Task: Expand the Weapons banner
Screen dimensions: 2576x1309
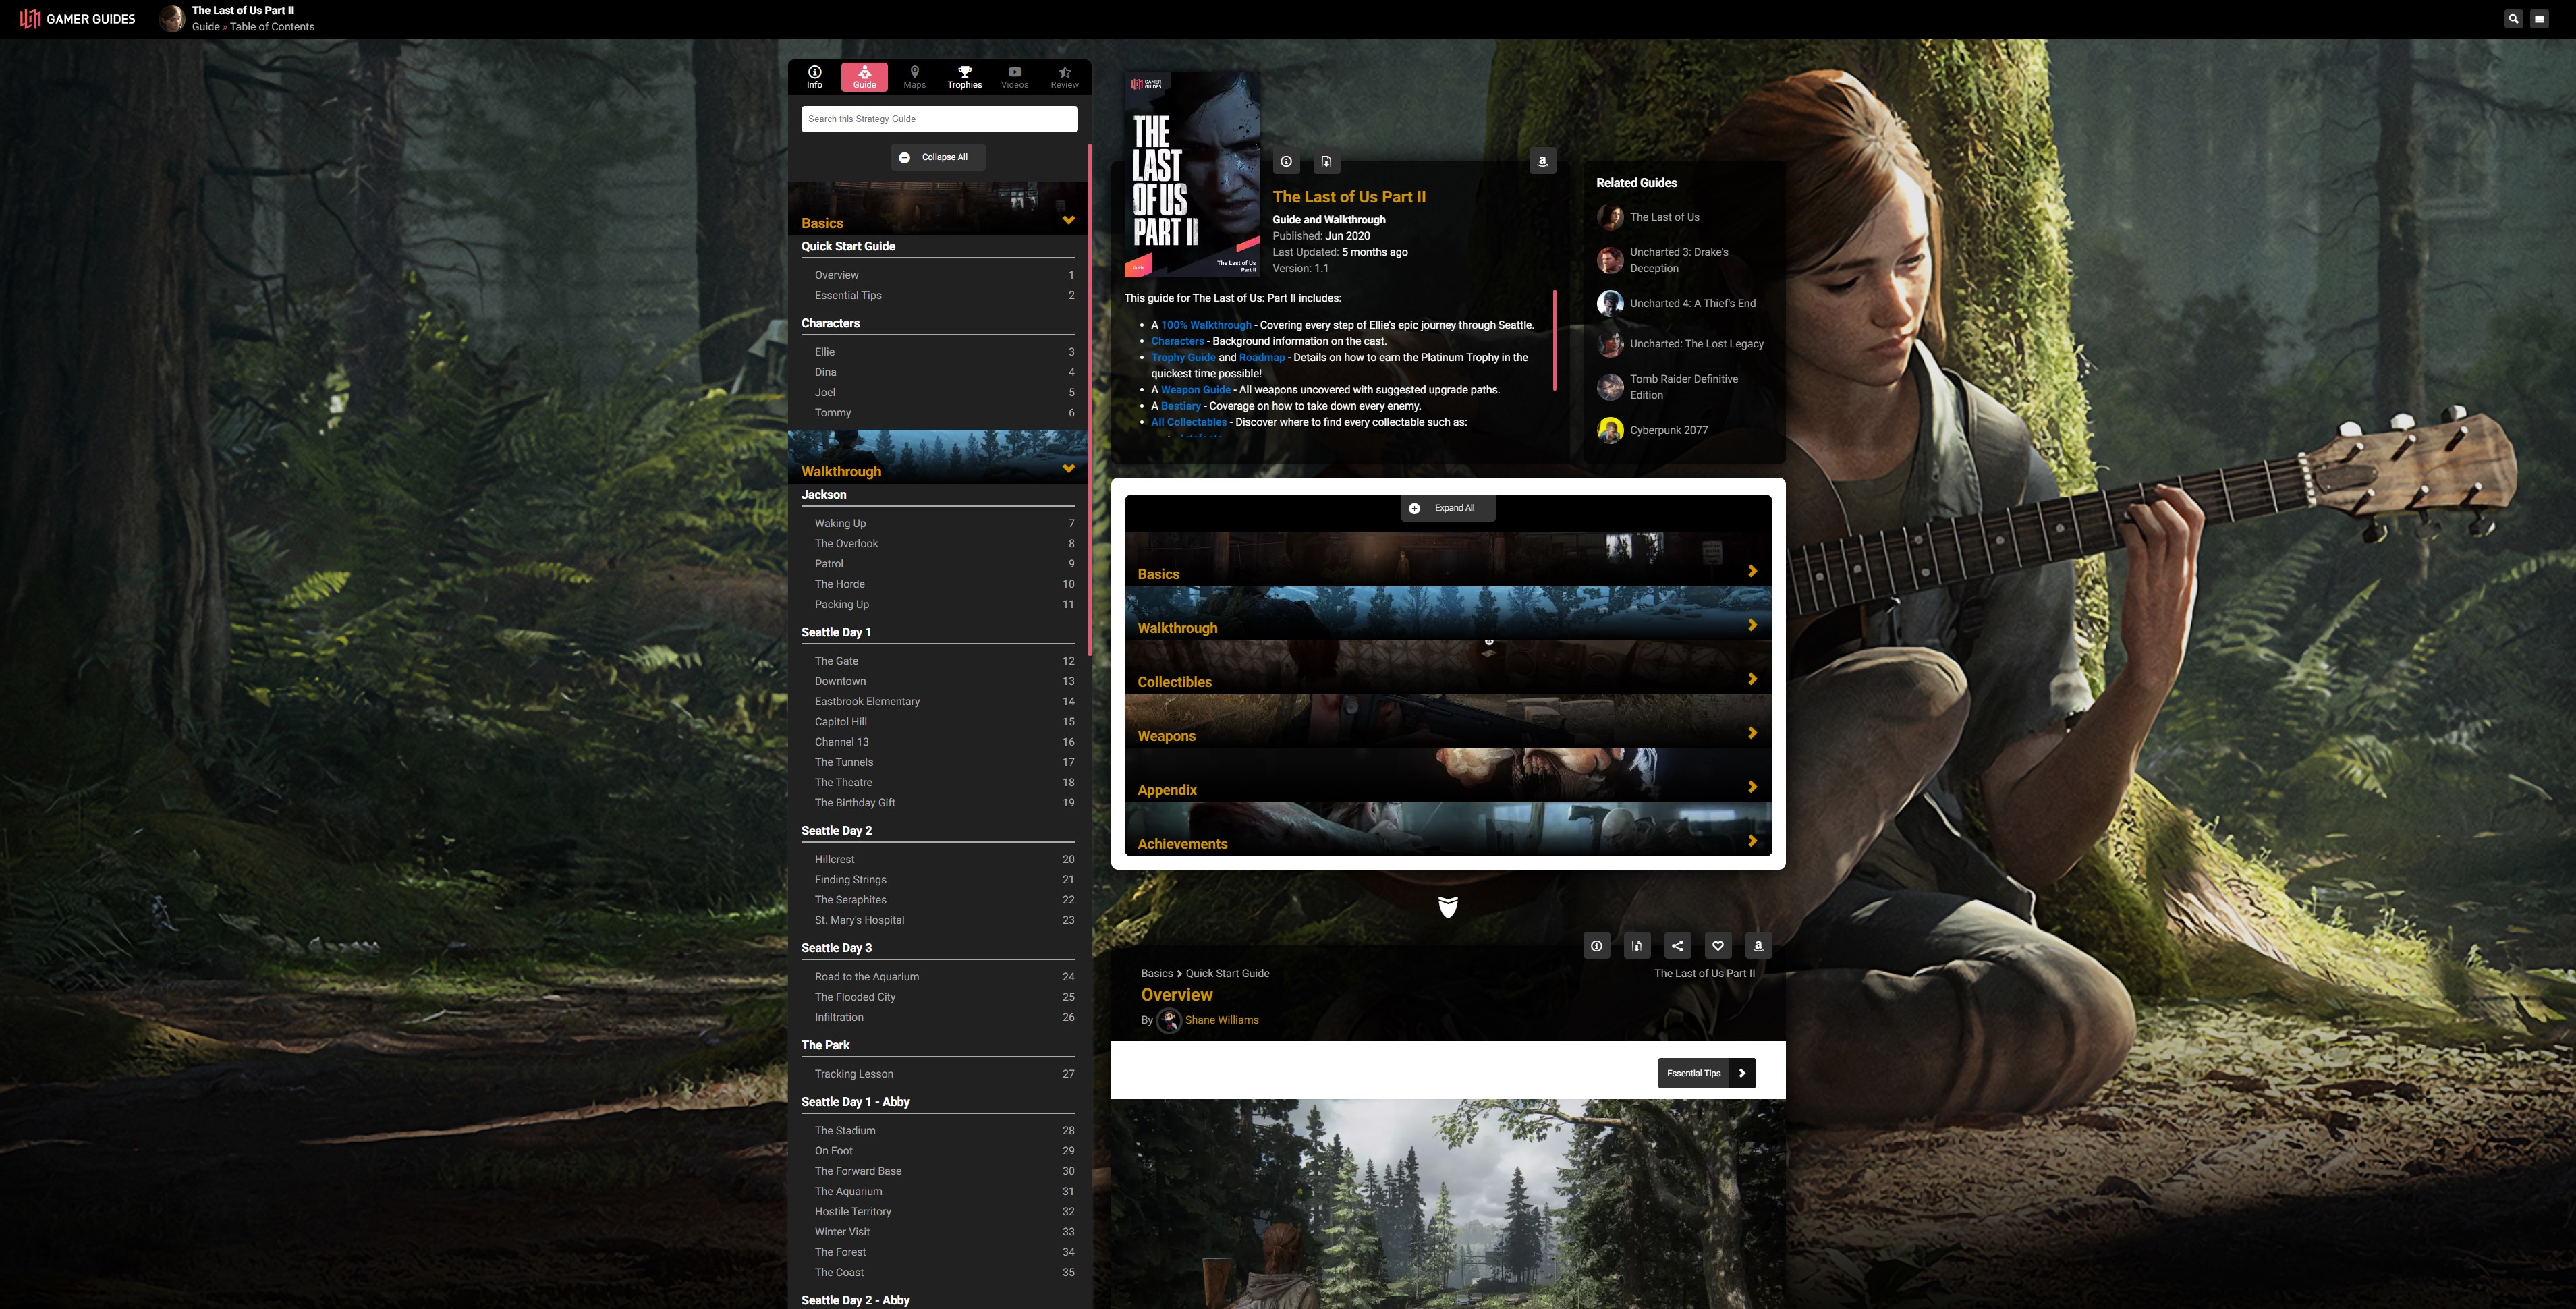Action: (1448, 721)
